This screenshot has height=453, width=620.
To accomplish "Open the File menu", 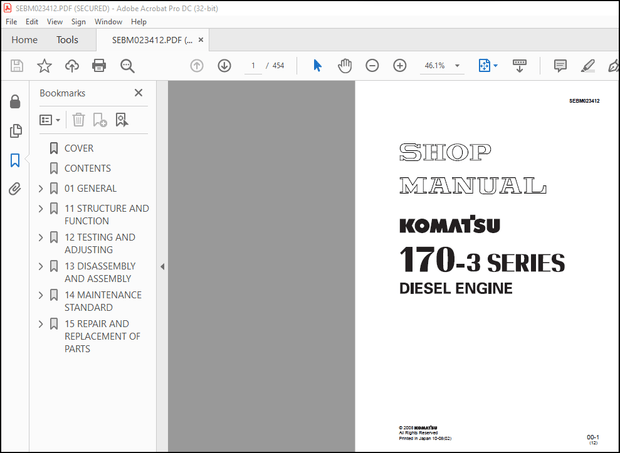I will tap(11, 22).
